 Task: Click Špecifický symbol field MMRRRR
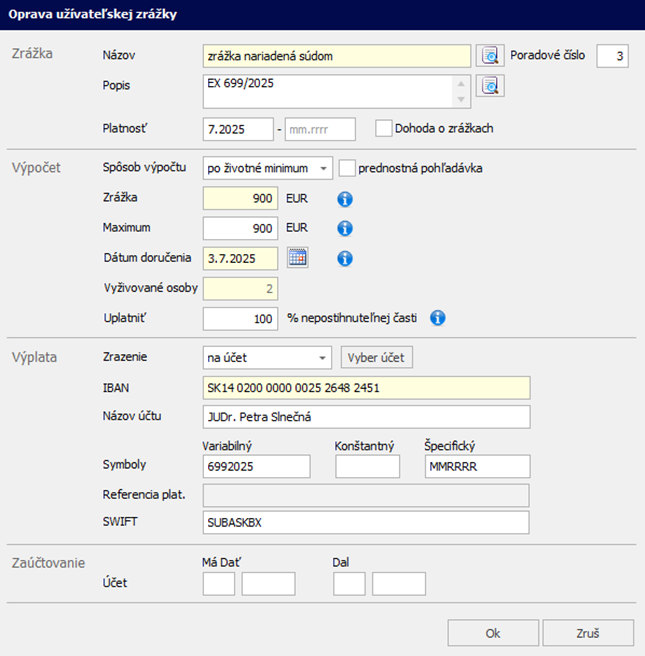point(477,466)
